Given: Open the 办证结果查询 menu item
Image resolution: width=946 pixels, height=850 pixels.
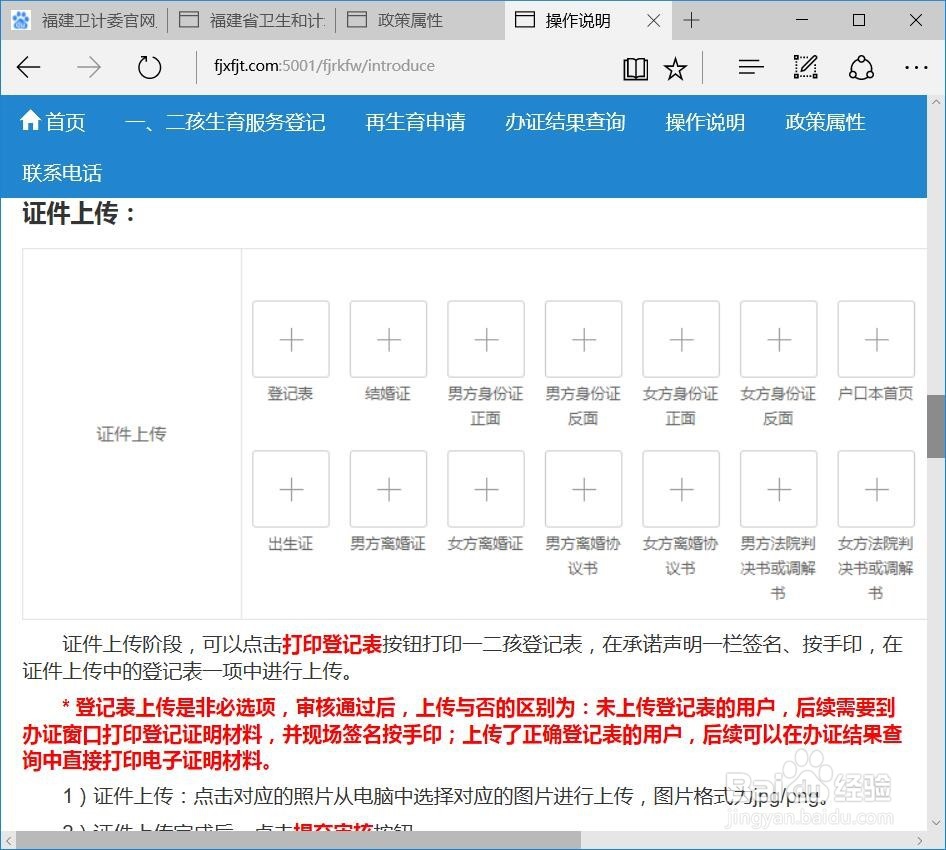Looking at the screenshot, I should tap(565, 122).
